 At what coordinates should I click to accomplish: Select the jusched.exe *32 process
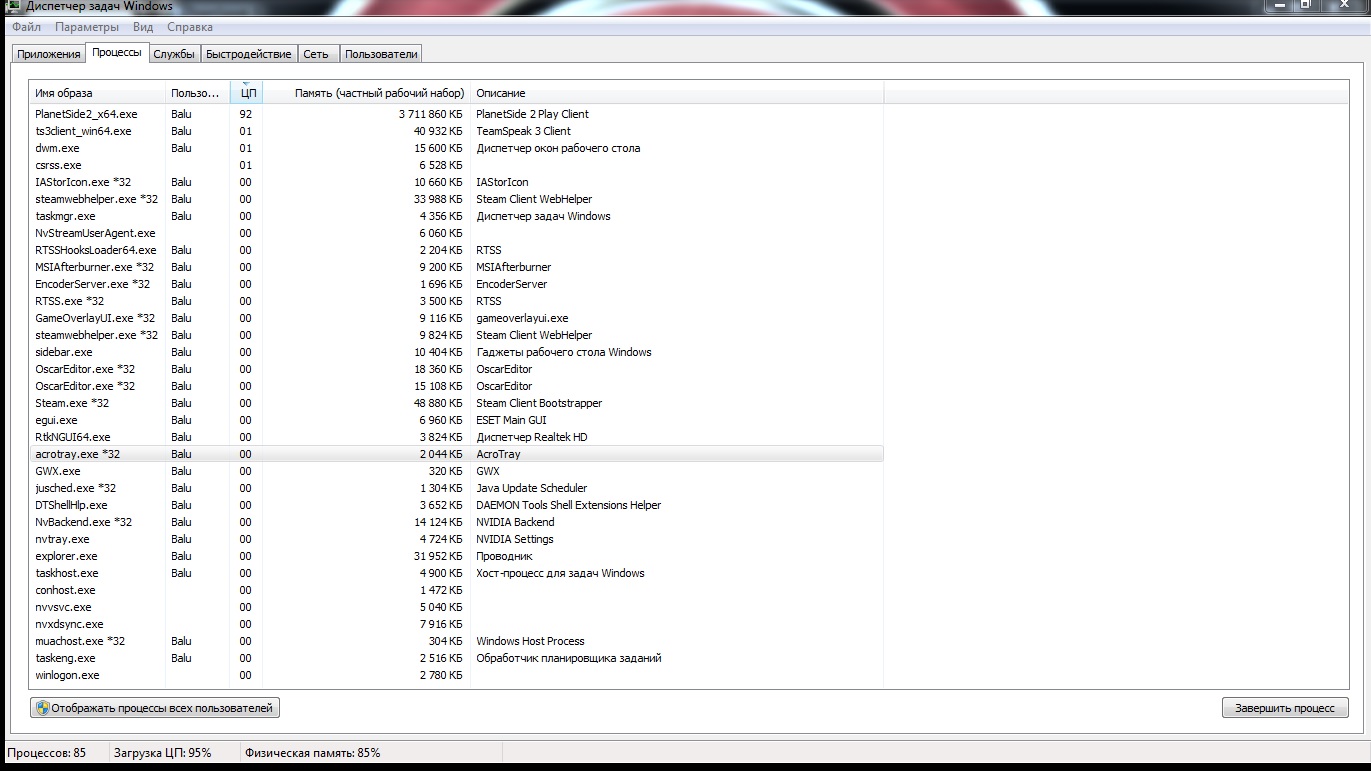pos(457,488)
